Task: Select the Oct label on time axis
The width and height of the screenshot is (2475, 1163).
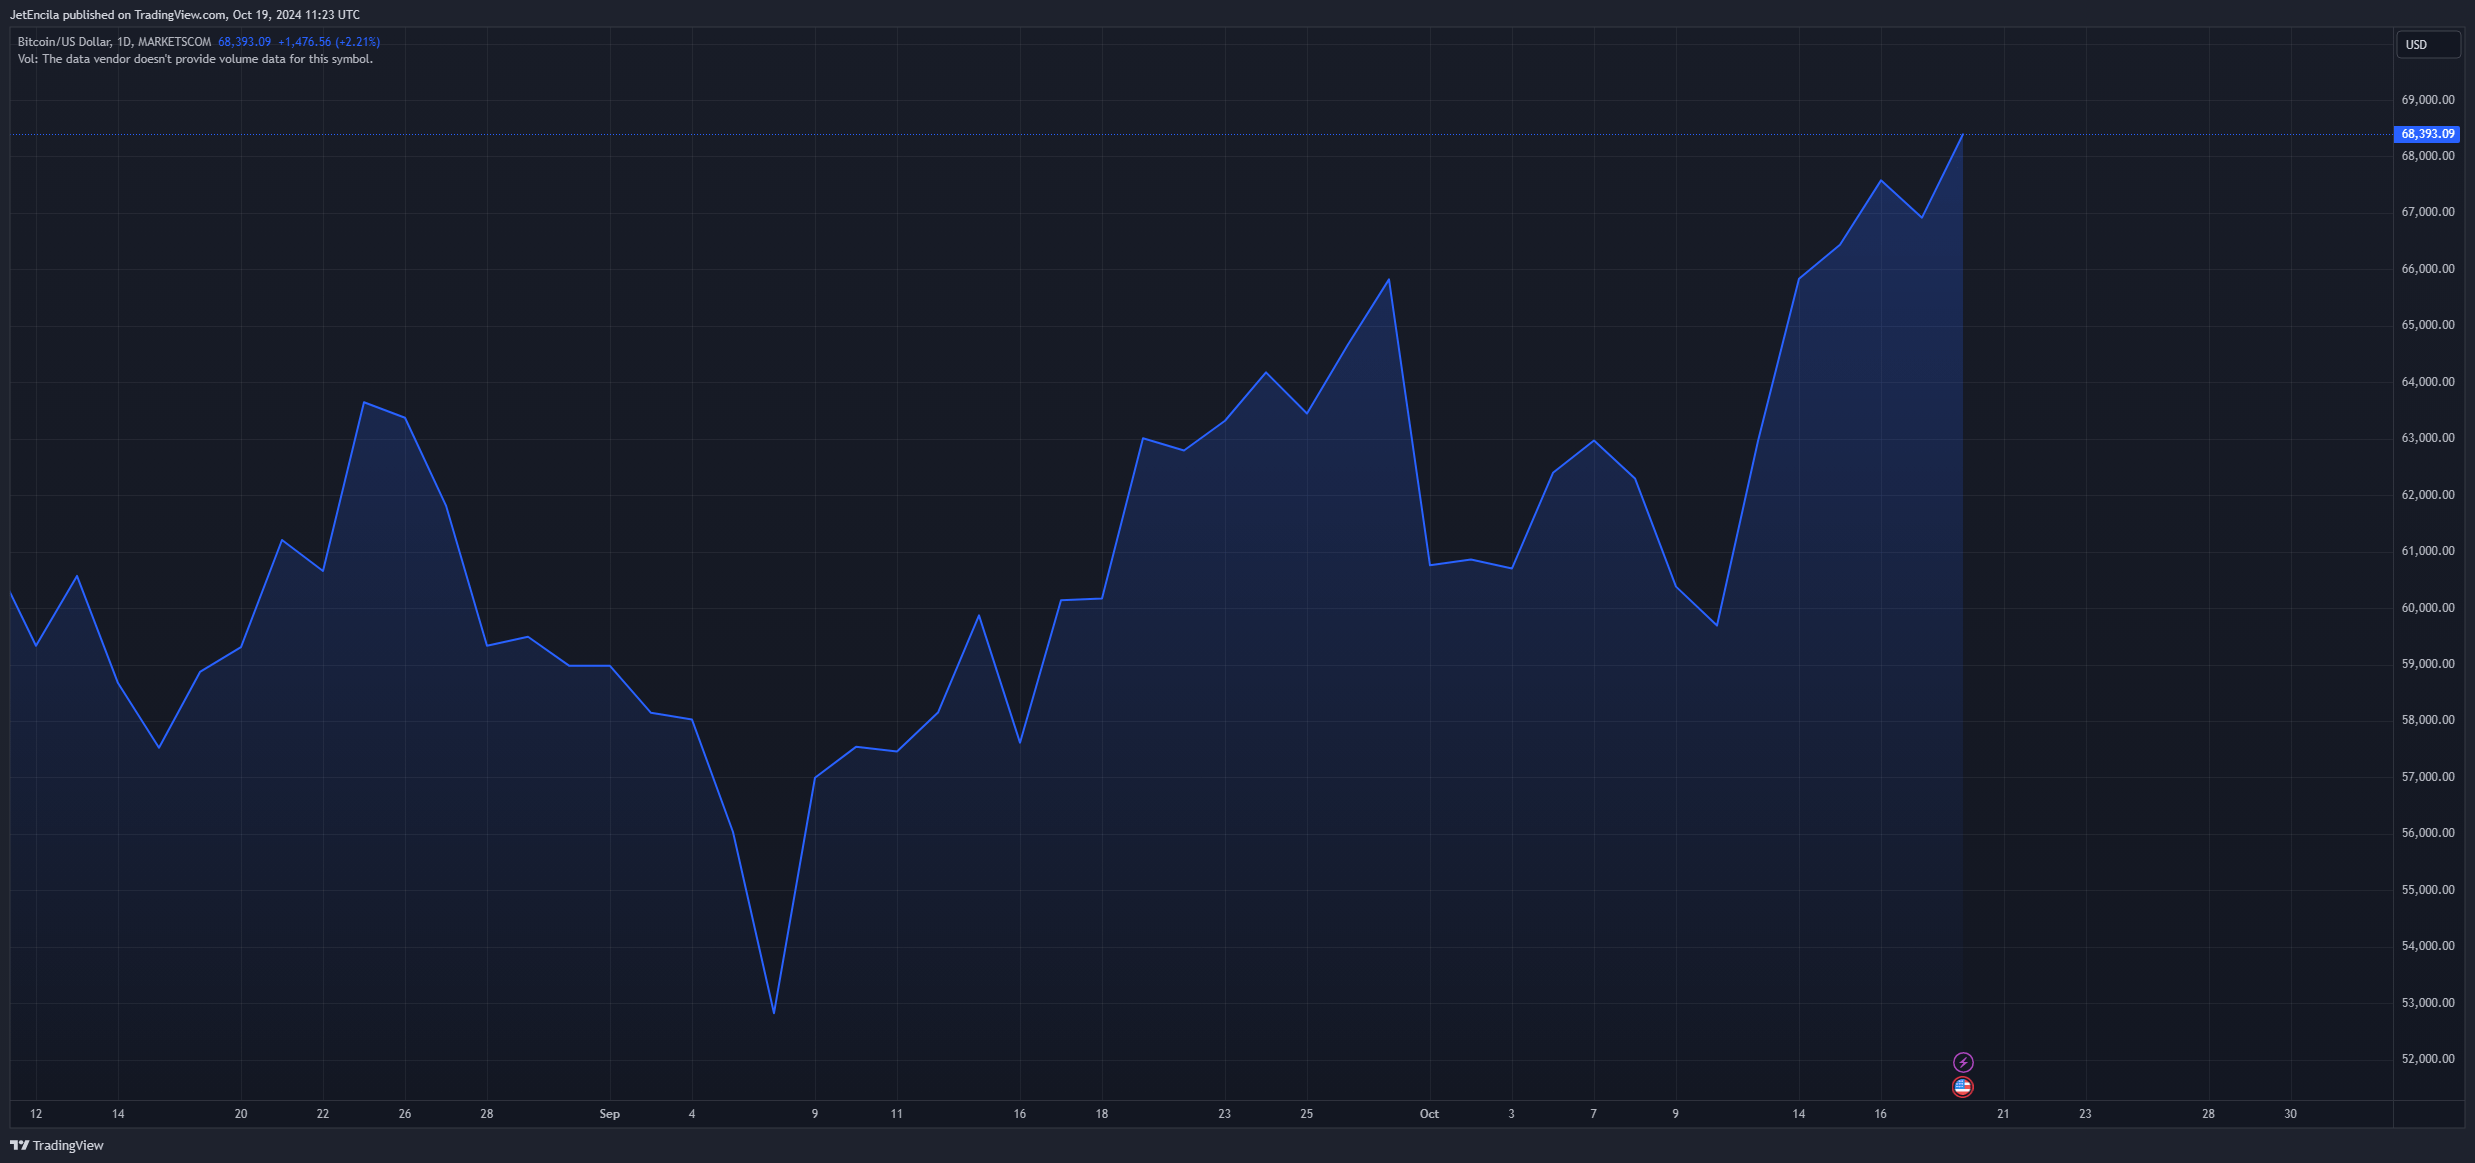Action: tap(1429, 1114)
